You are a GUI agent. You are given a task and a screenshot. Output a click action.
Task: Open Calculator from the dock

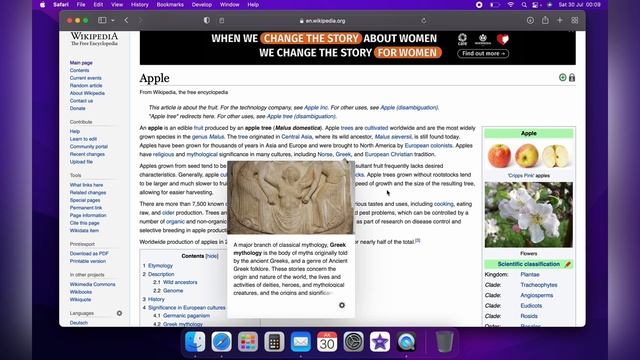point(274,342)
